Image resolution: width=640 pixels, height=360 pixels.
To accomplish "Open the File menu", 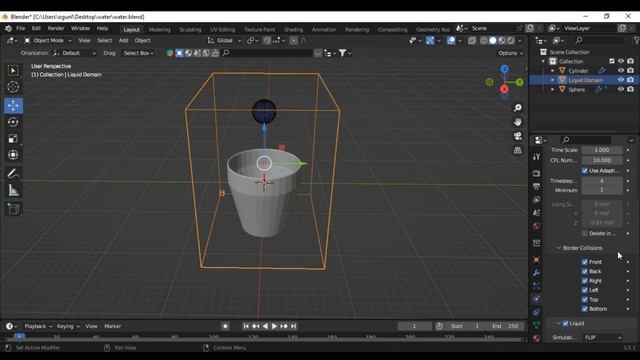I will (20, 29).
